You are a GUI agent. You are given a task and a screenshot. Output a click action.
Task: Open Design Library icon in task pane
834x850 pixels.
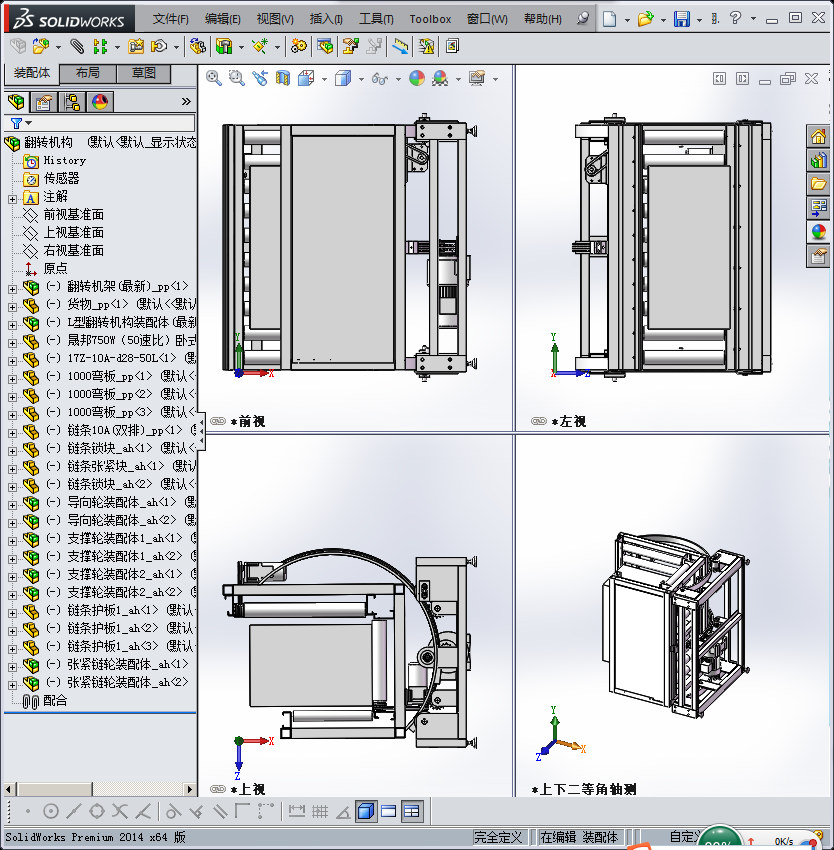point(818,160)
